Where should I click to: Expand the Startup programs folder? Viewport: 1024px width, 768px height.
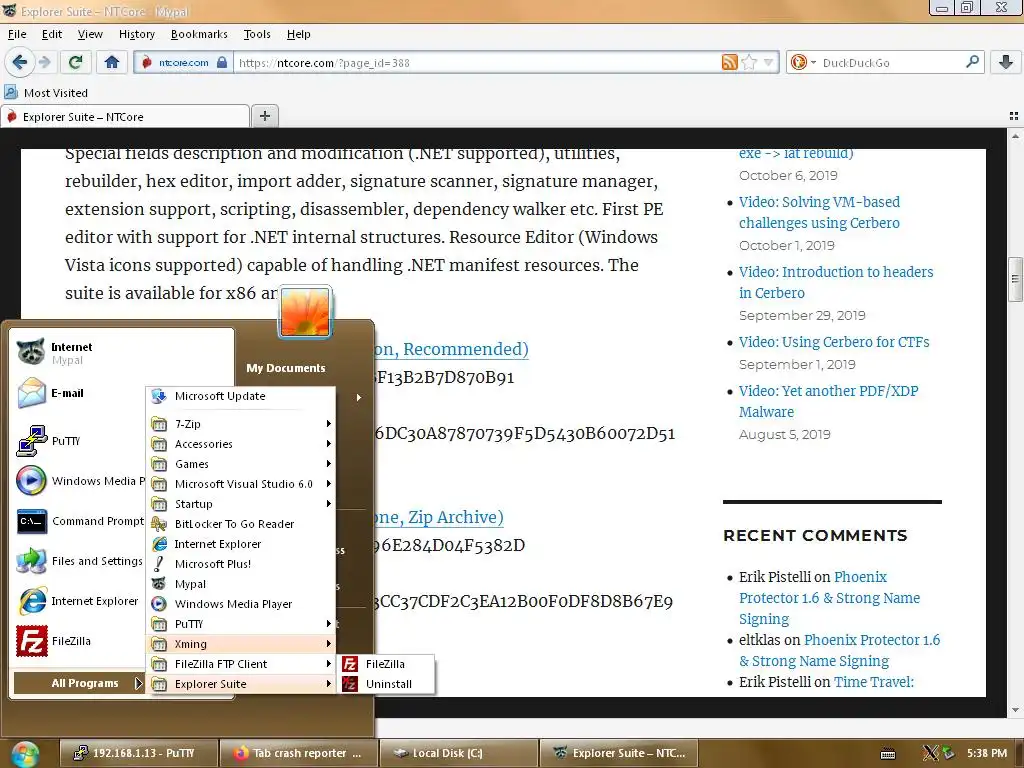(240, 504)
